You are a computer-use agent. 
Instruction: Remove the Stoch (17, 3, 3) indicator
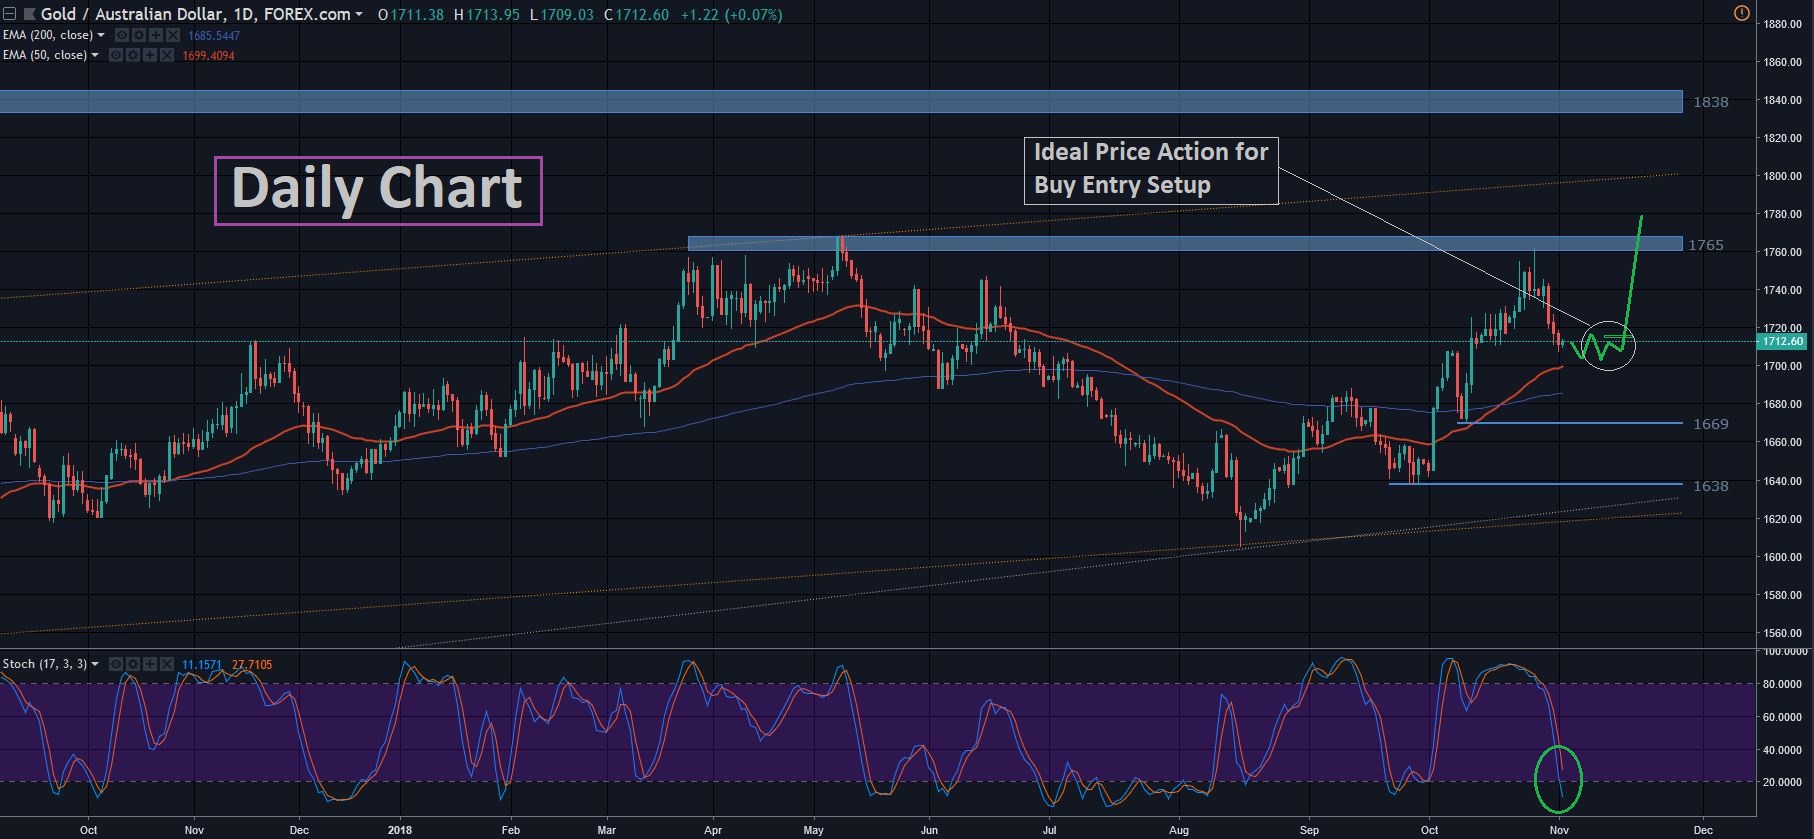(x=166, y=664)
